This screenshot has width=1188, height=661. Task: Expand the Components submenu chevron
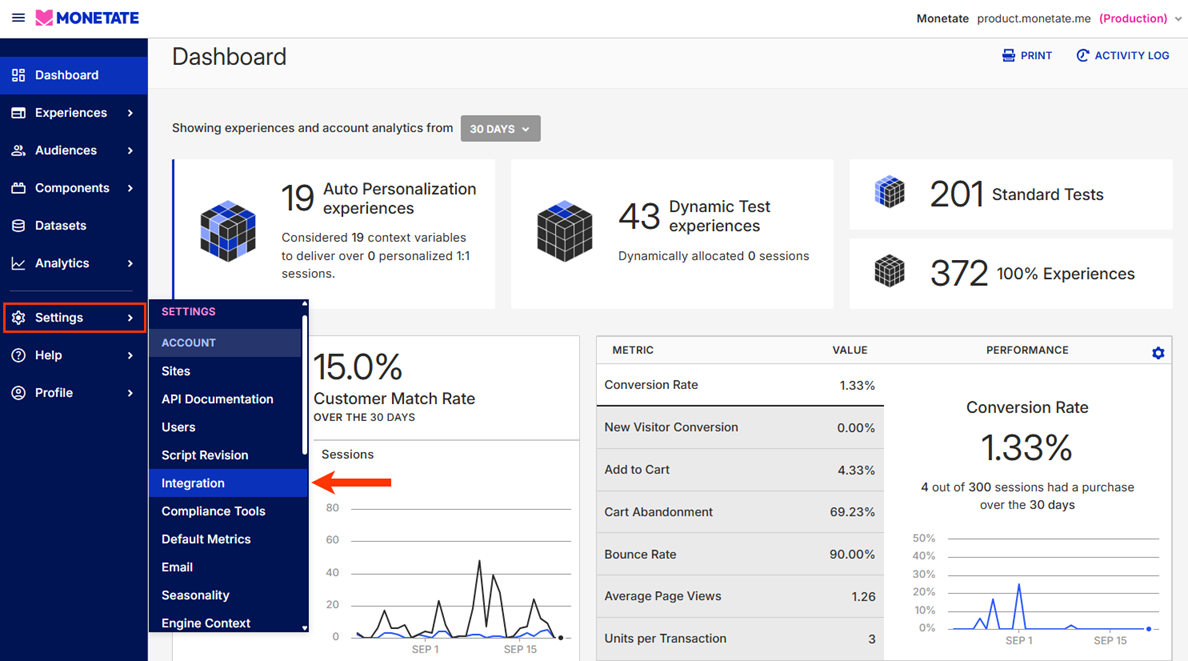[130, 188]
